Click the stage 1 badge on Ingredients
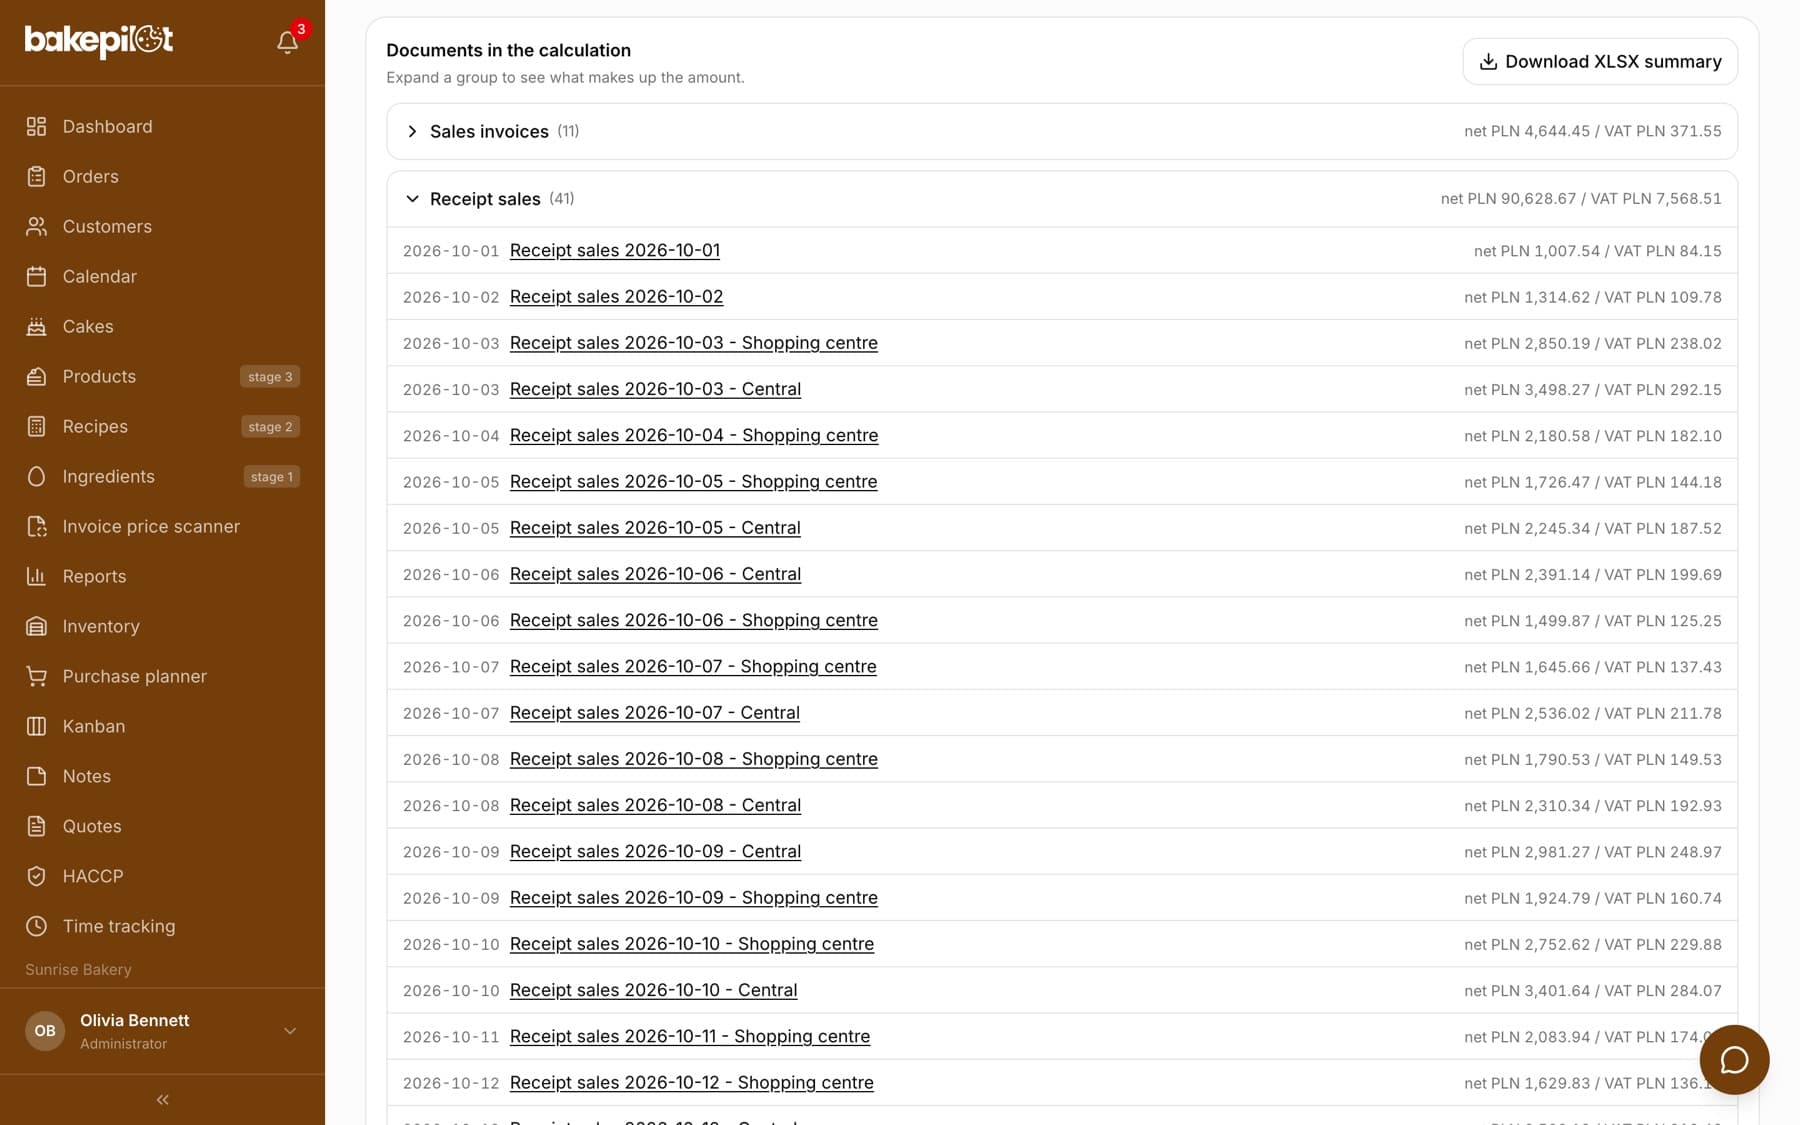 272,477
